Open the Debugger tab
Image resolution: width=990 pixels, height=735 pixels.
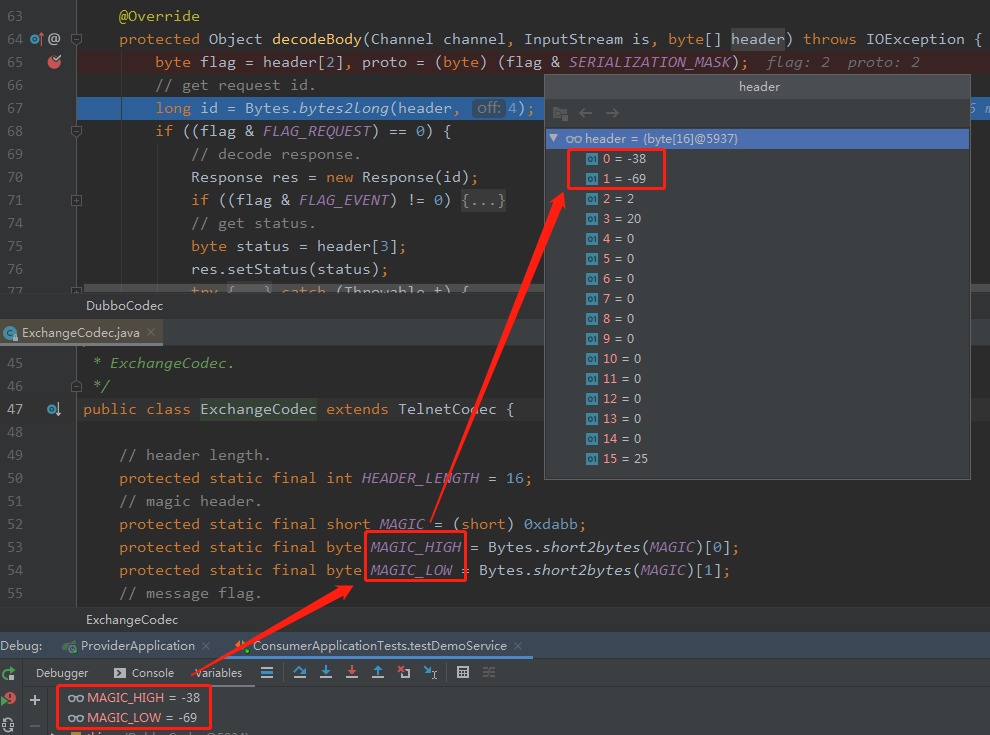click(x=62, y=673)
